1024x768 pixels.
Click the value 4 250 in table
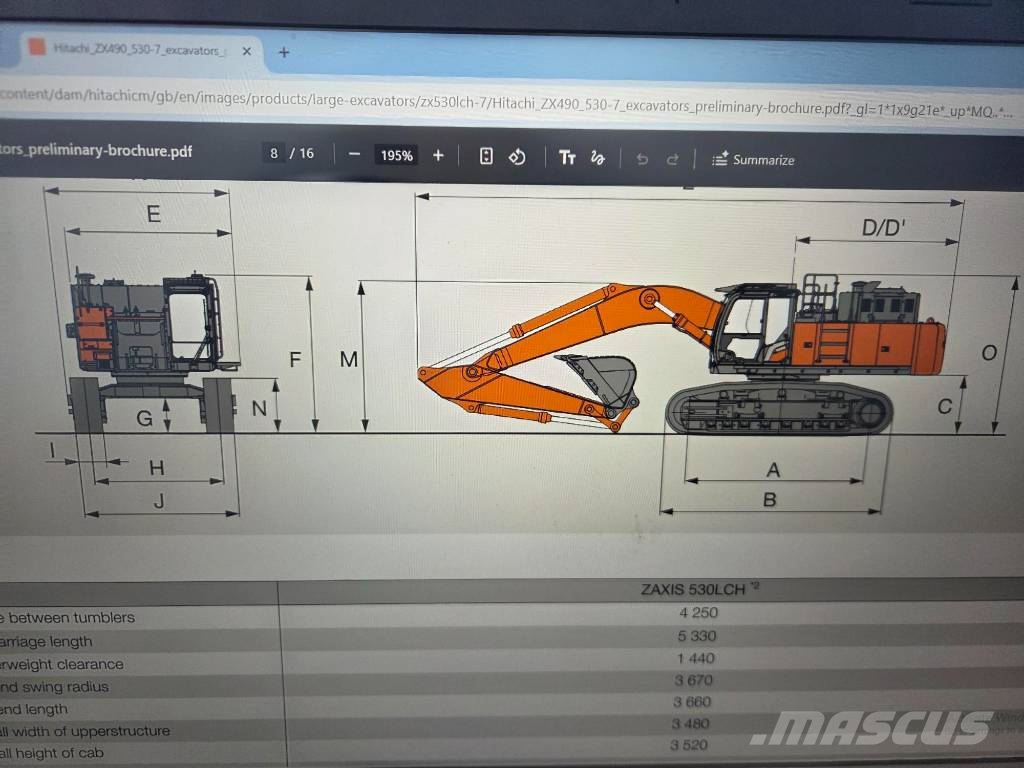[x=698, y=613]
